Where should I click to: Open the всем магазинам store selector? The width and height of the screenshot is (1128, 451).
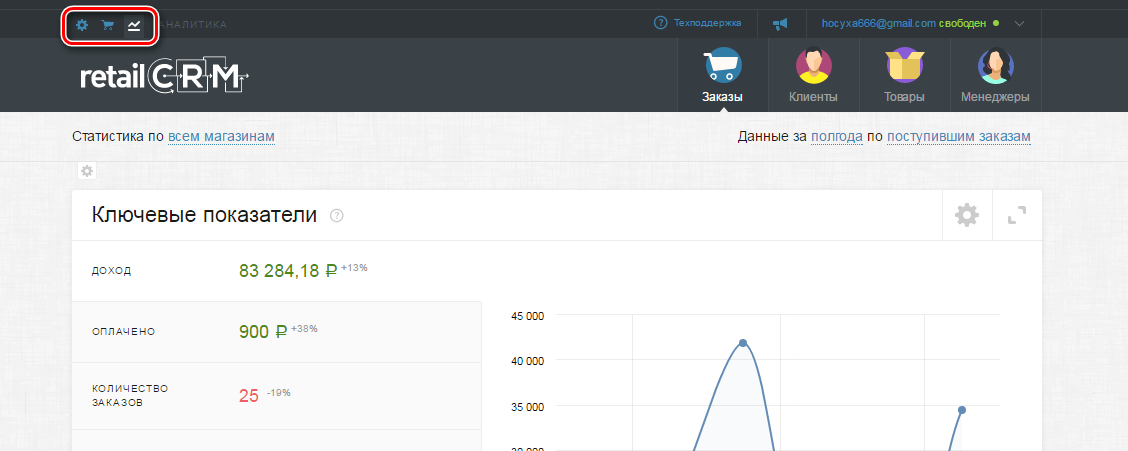coord(221,136)
